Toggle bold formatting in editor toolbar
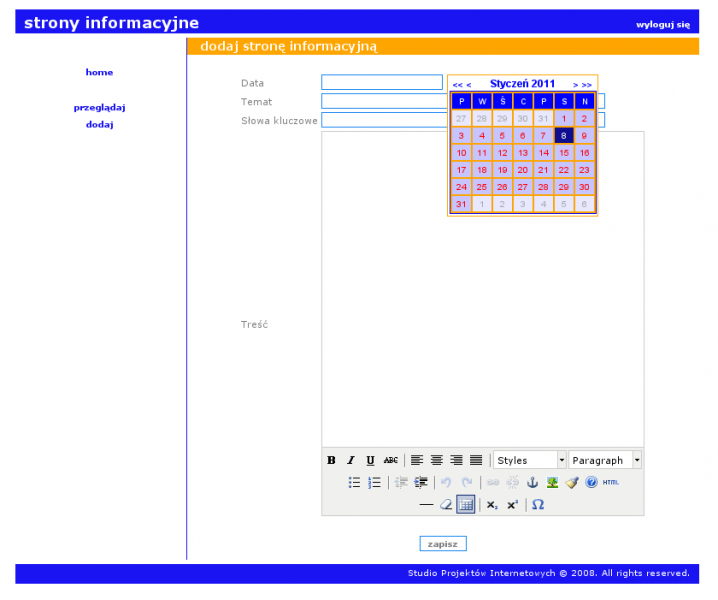This screenshot has height=600, width=718. 331,460
